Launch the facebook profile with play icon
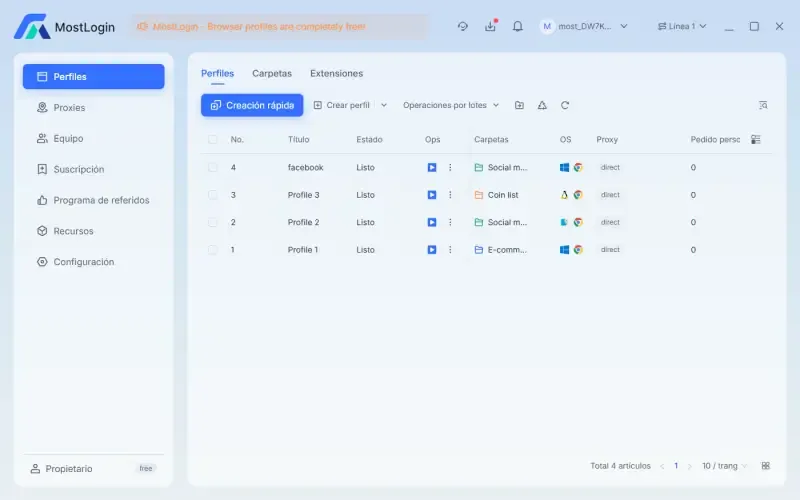800x500 pixels. coord(432,167)
